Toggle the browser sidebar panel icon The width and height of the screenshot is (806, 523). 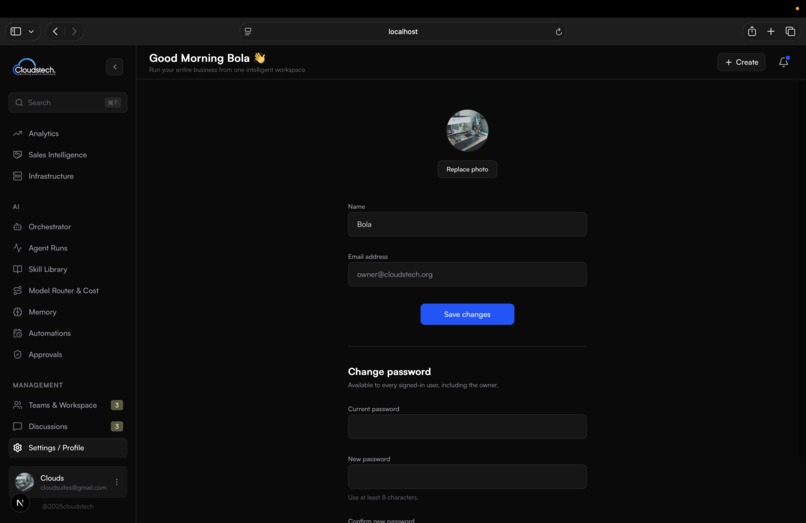click(x=16, y=31)
